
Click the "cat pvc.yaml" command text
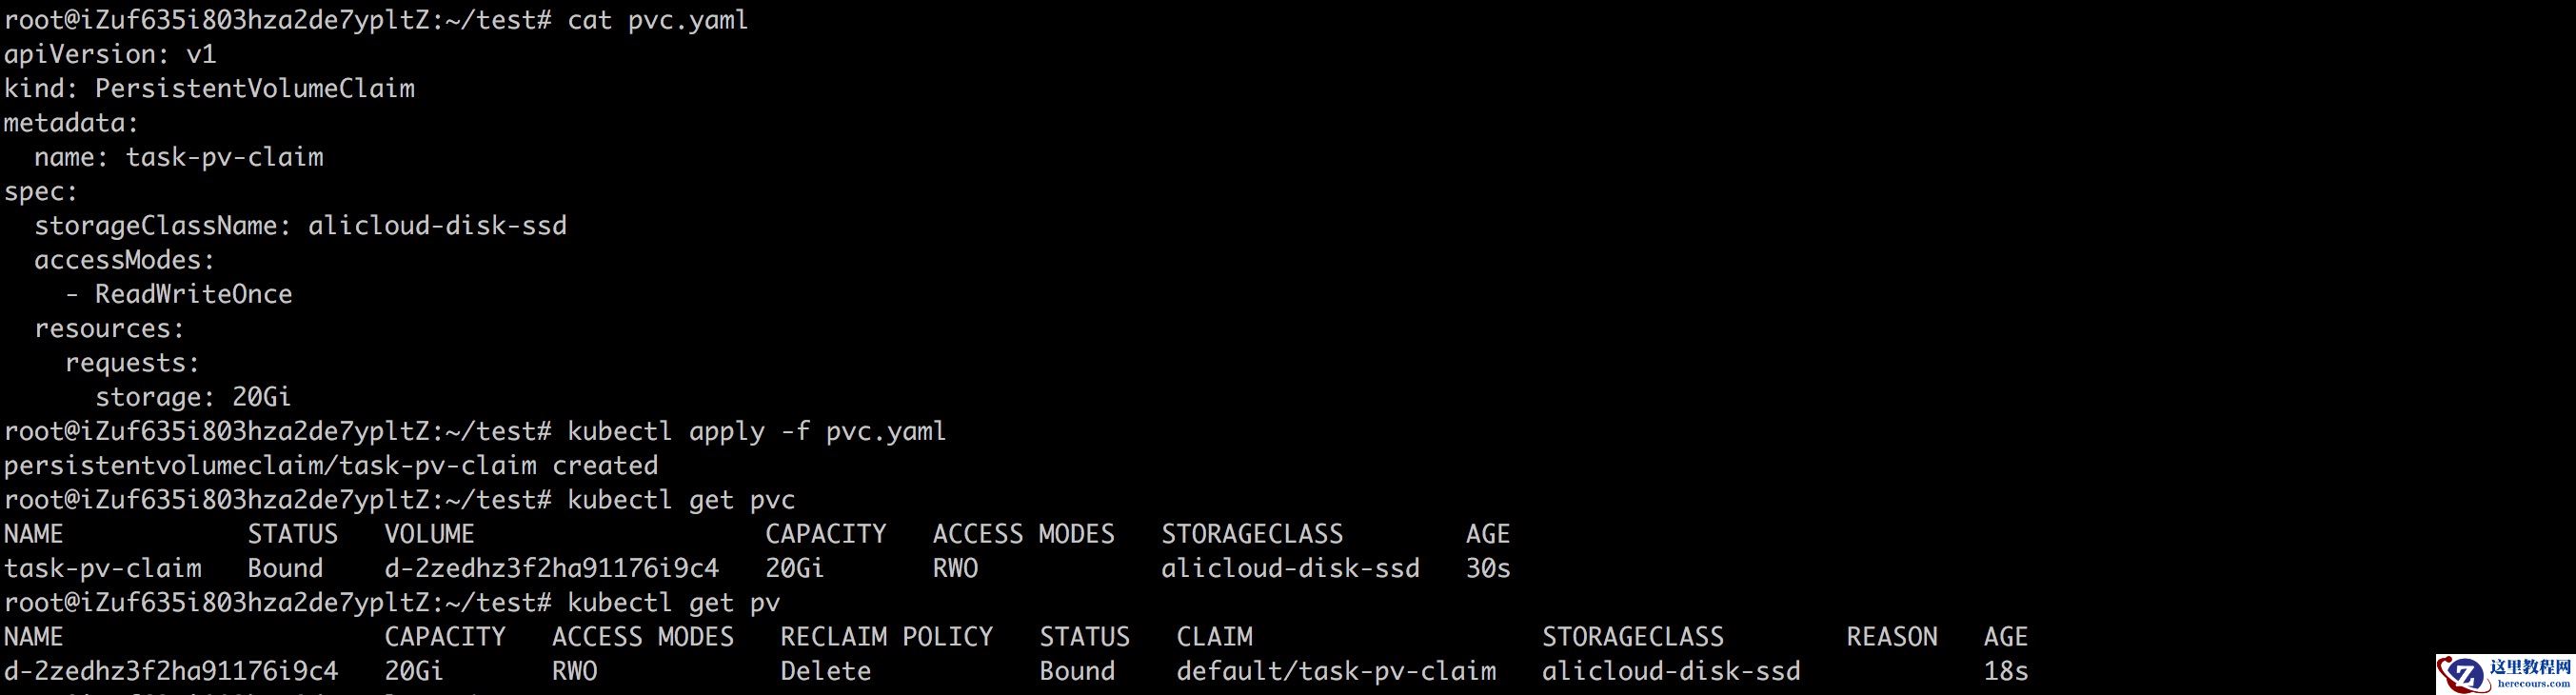[x=657, y=20]
